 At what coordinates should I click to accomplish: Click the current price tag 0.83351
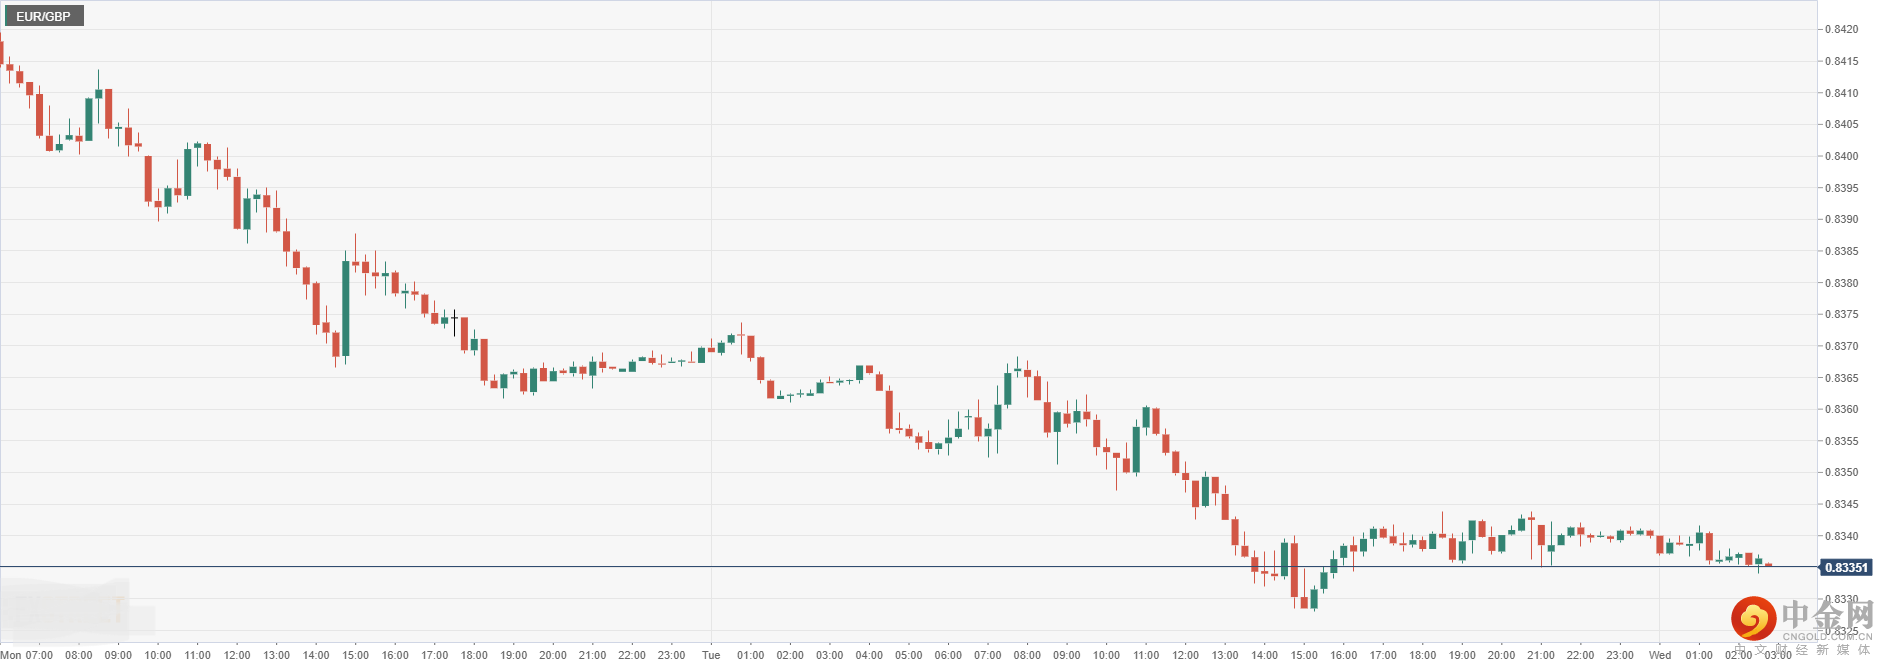[x=1845, y=568]
